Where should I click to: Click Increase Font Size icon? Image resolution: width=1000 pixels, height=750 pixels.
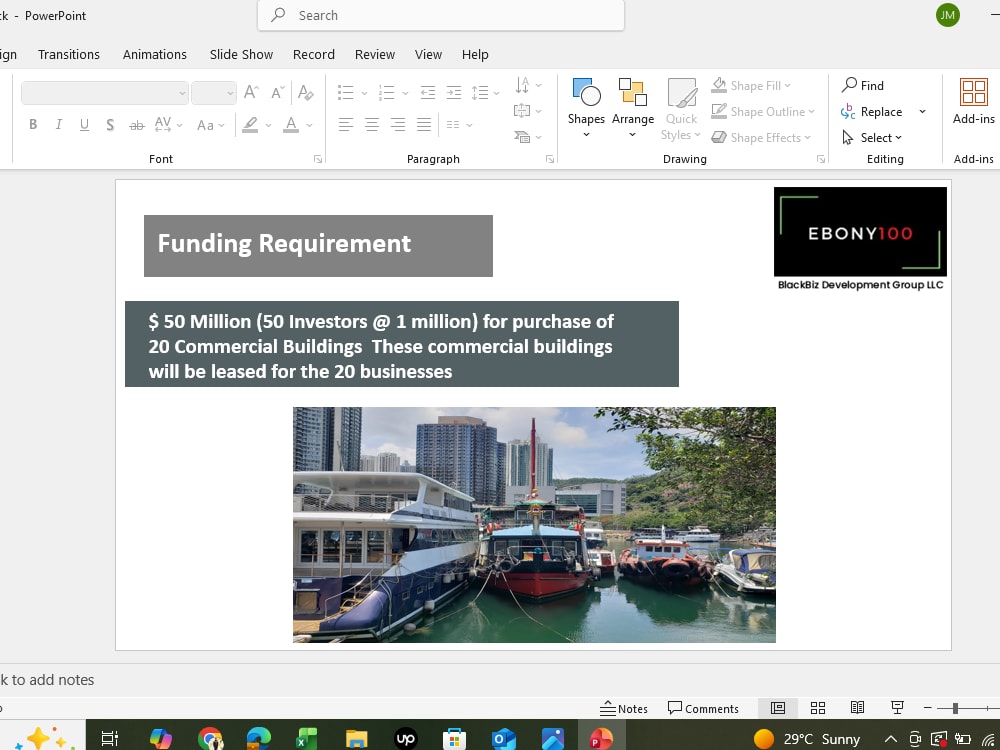tap(251, 92)
